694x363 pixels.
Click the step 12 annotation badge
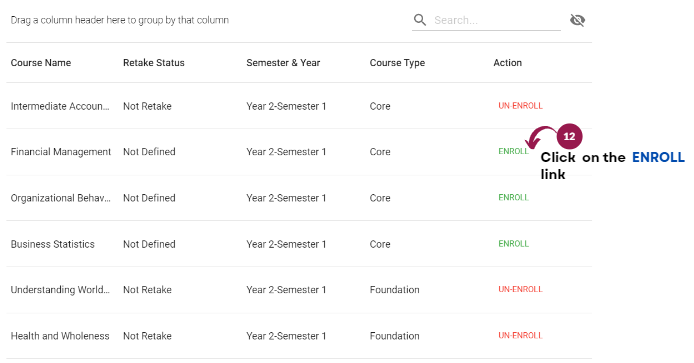pyautogui.click(x=569, y=136)
